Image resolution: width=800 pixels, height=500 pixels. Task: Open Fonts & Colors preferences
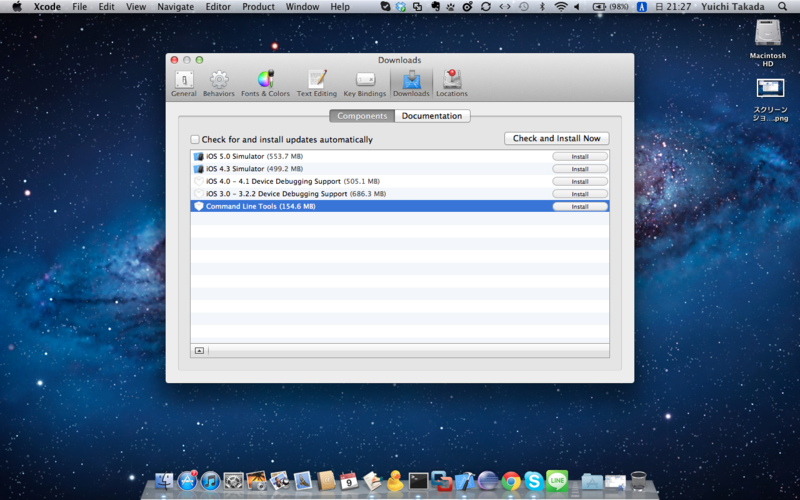(x=265, y=84)
